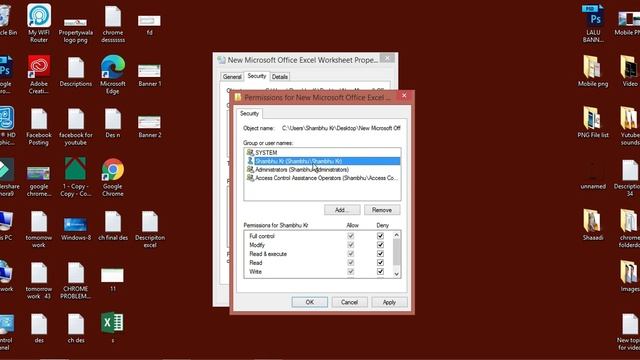
Task: Select Security tab in Permissions dialog
Action: [x=249, y=113]
